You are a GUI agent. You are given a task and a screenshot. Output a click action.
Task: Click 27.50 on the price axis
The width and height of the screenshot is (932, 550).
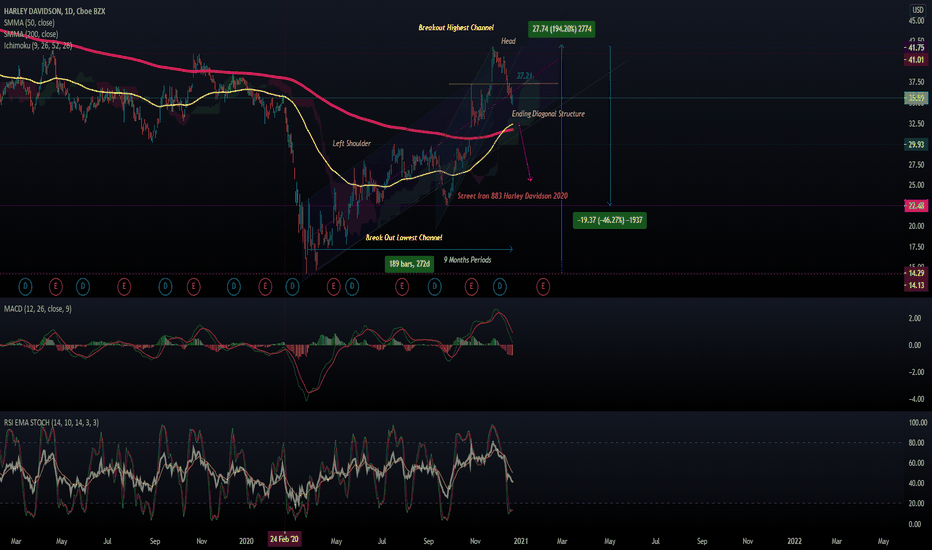917,165
